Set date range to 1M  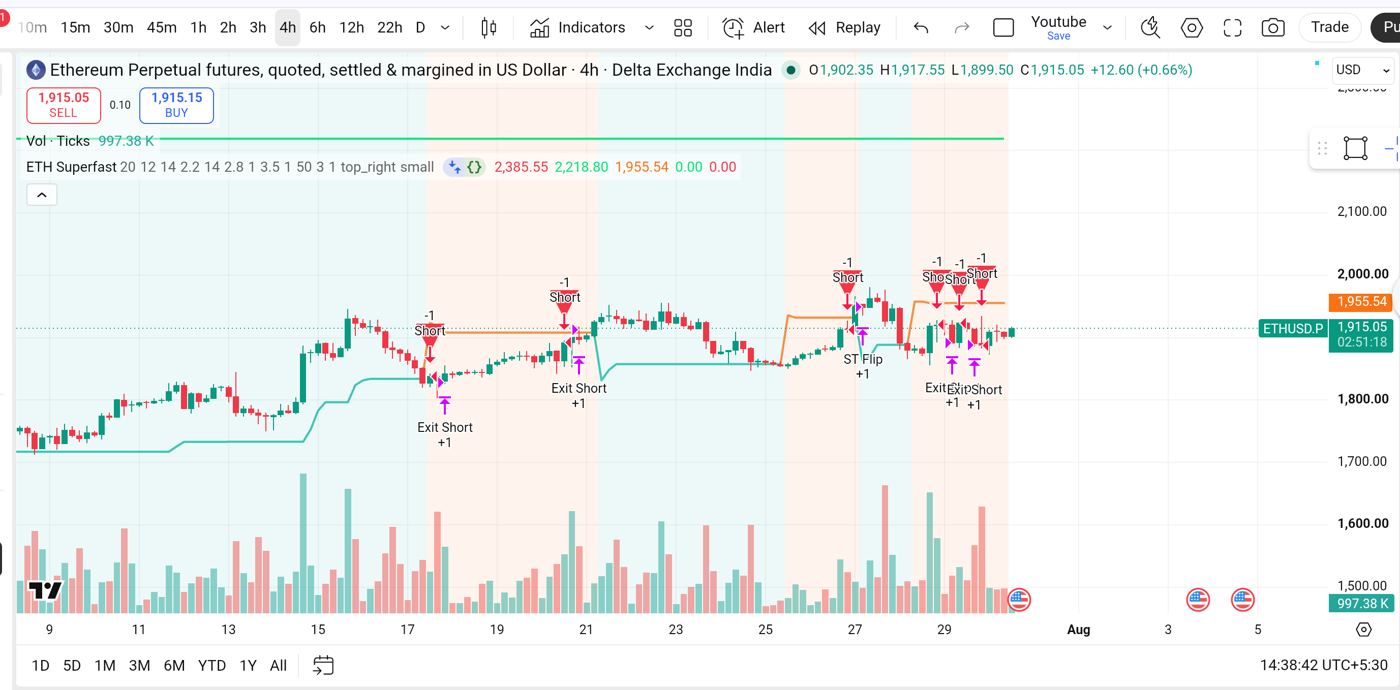105,666
